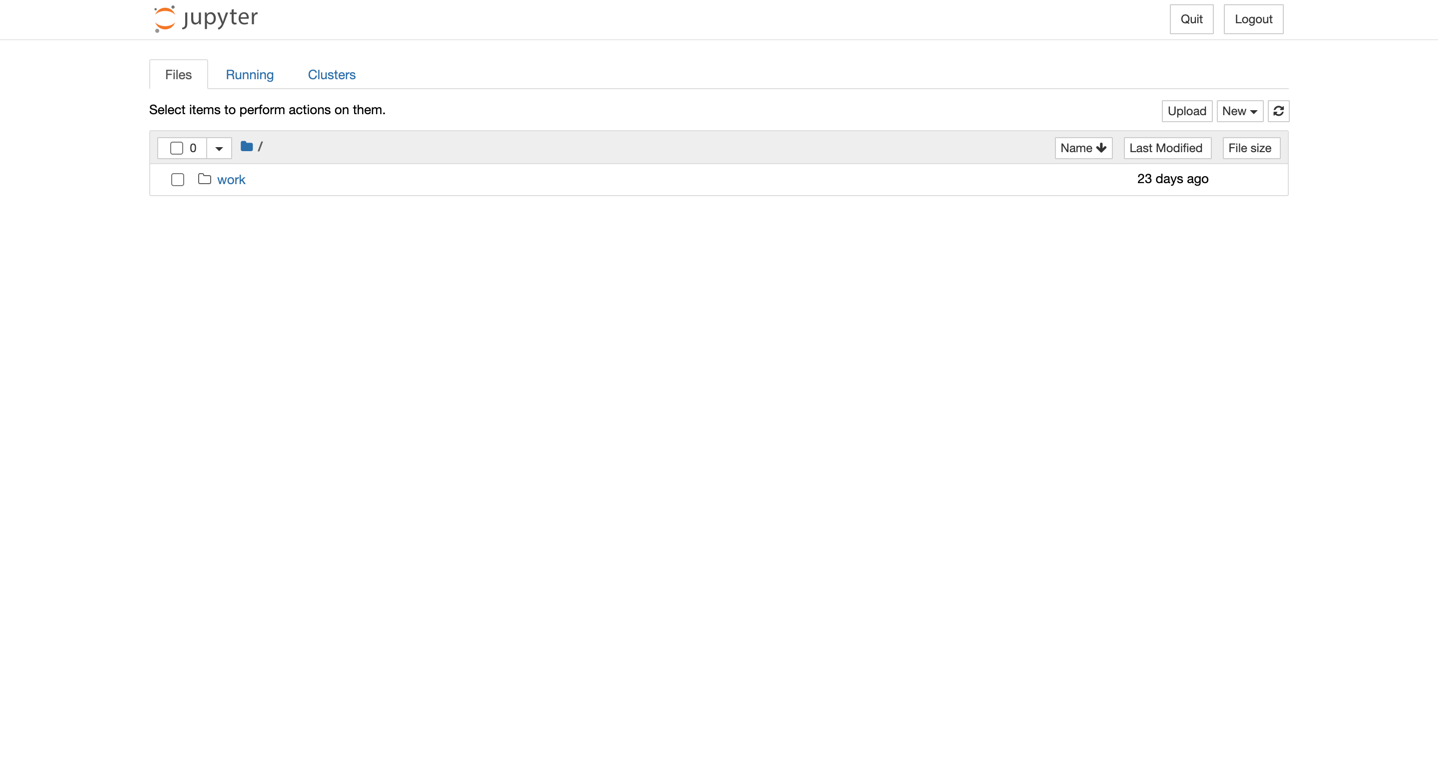Sort the list by Last Modified
Viewport: 1438px width, 762px height.
coord(1166,148)
